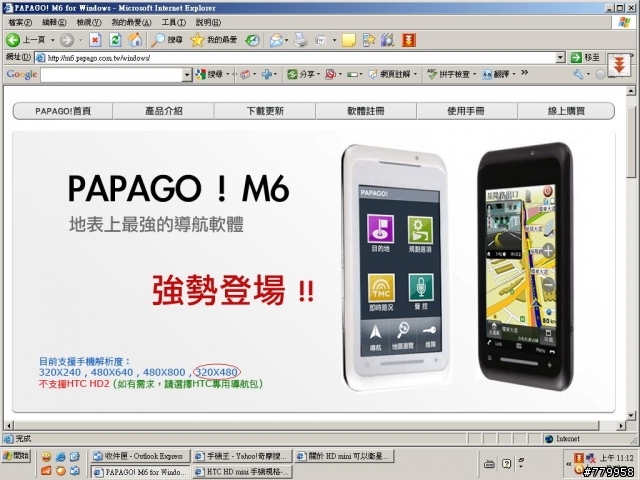Open the wrench settings dropdown arrow

pos(588,74)
